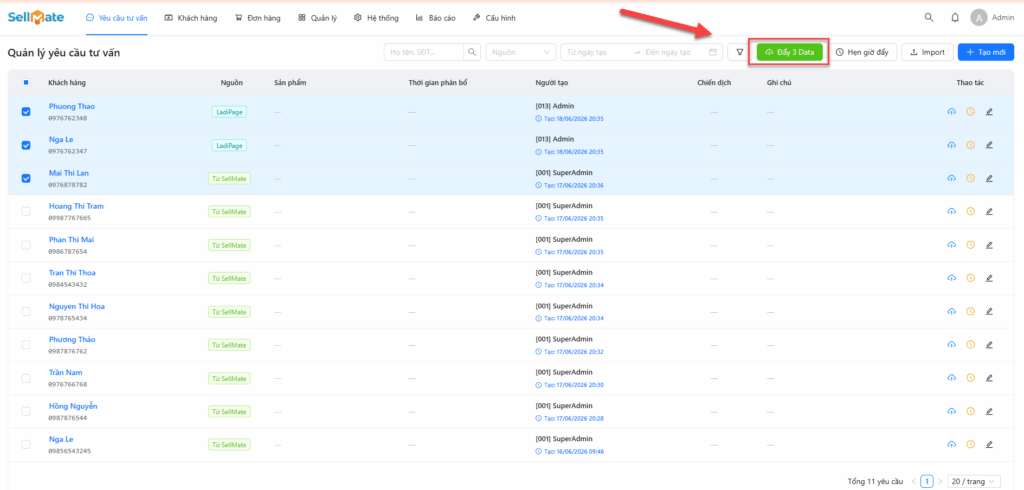Click phone number 0987876544
The height and width of the screenshot is (490, 1024).
pos(68,417)
